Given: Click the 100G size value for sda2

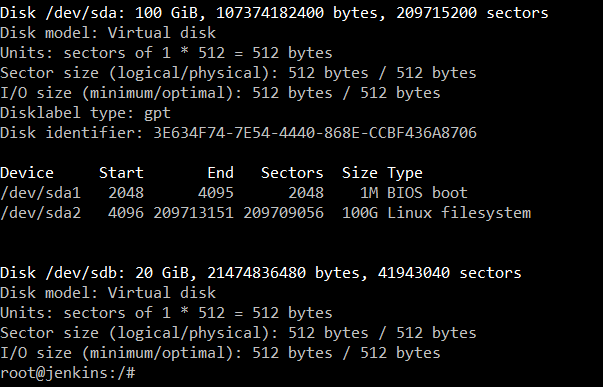Looking at the screenshot, I should click(x=360, y=213).
